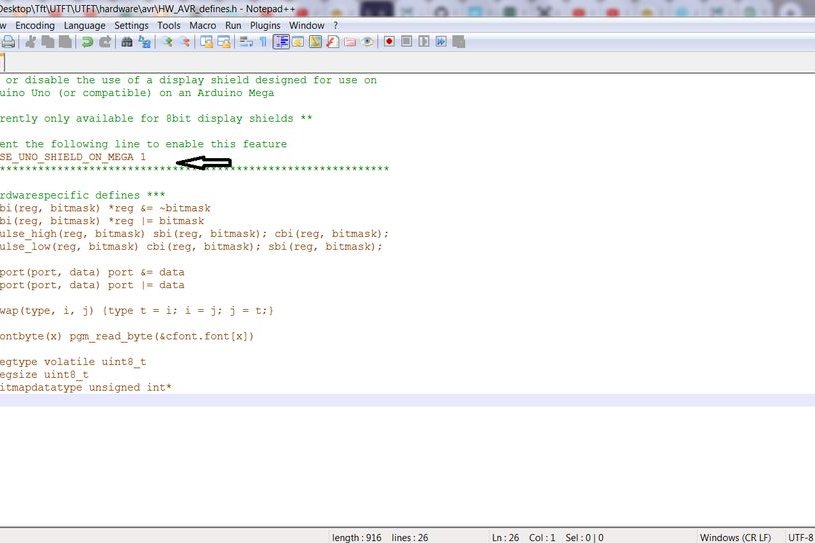
Task: Click the 'length : 916' status entry
Action: pyautogui.click(x=357, y=537)
